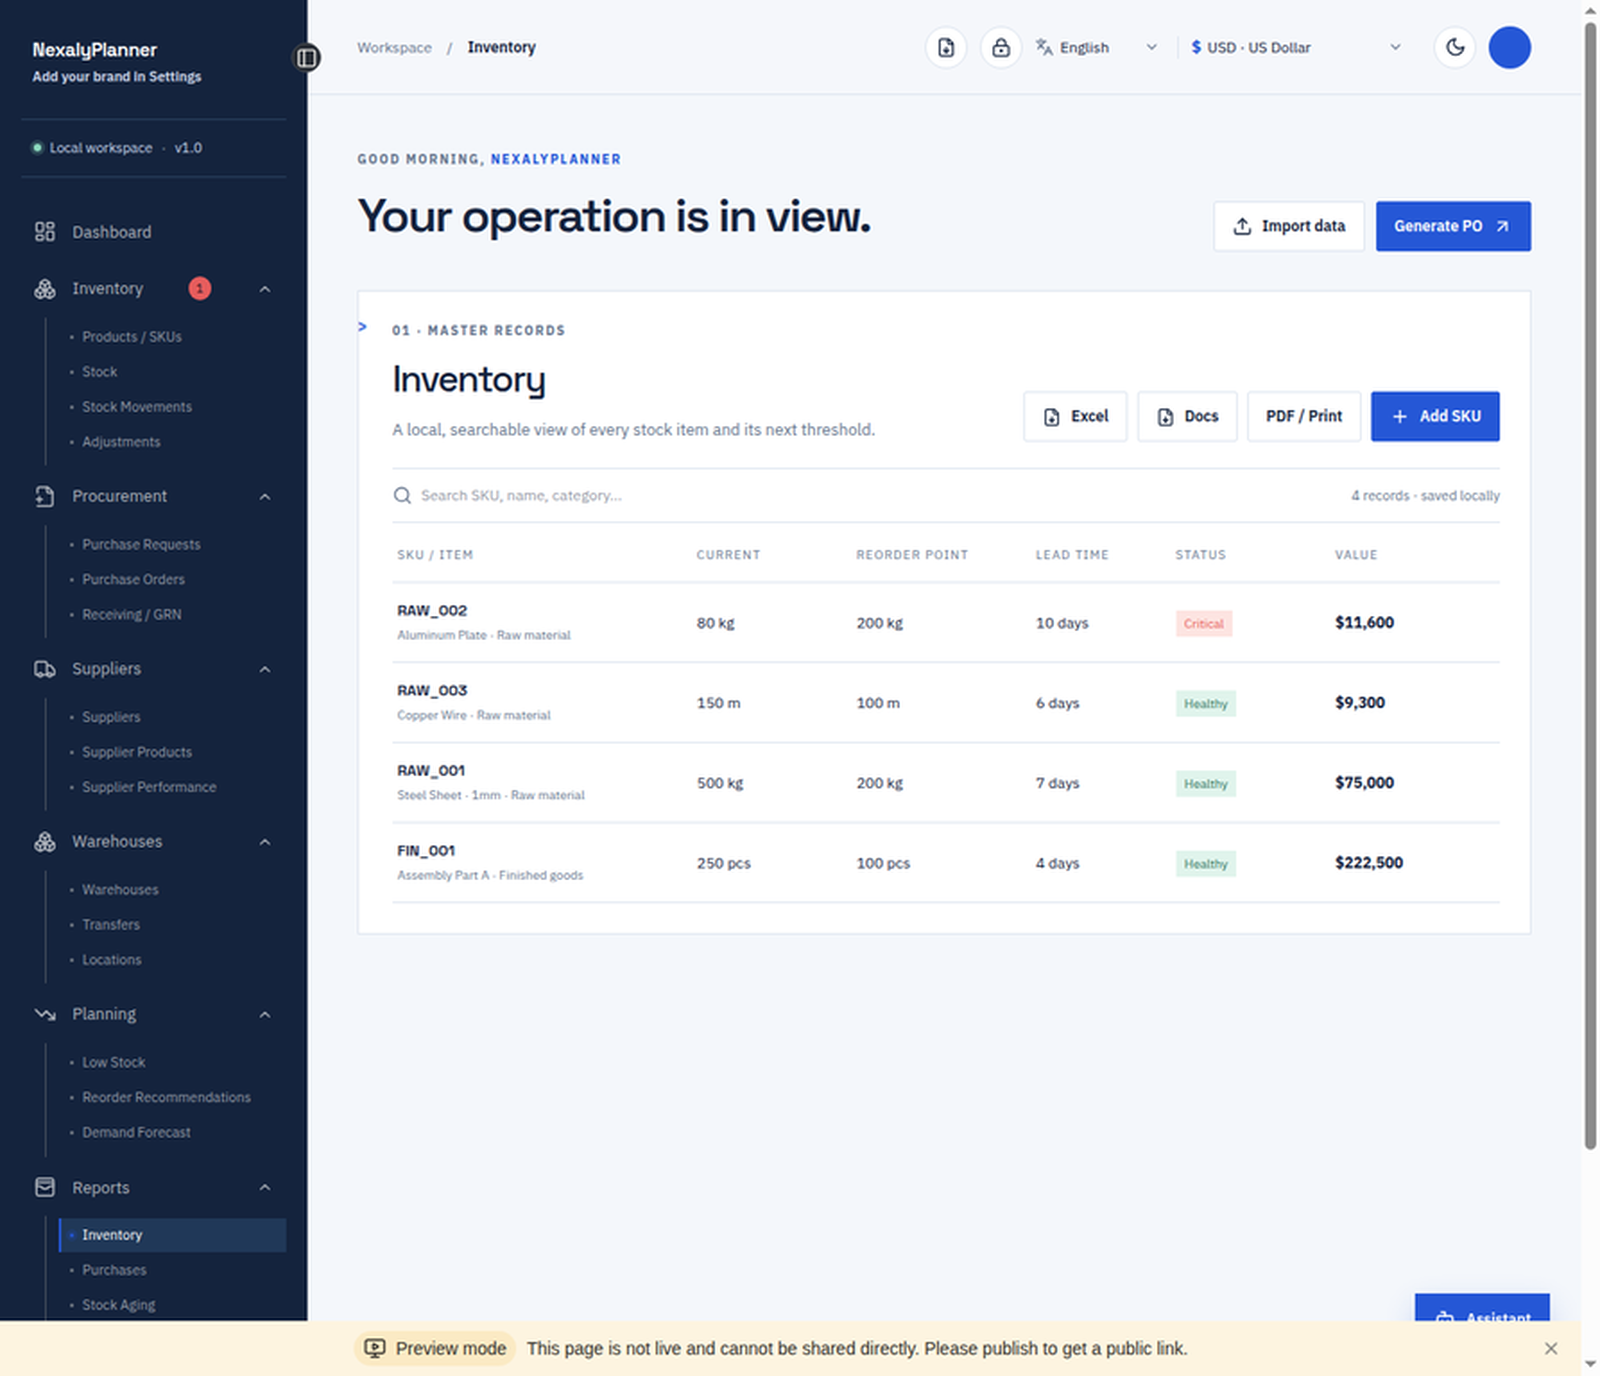The height and width of the screenshot is (1376, 1600).
Task: Open the English language dropdown
Action: [1097, 48]
